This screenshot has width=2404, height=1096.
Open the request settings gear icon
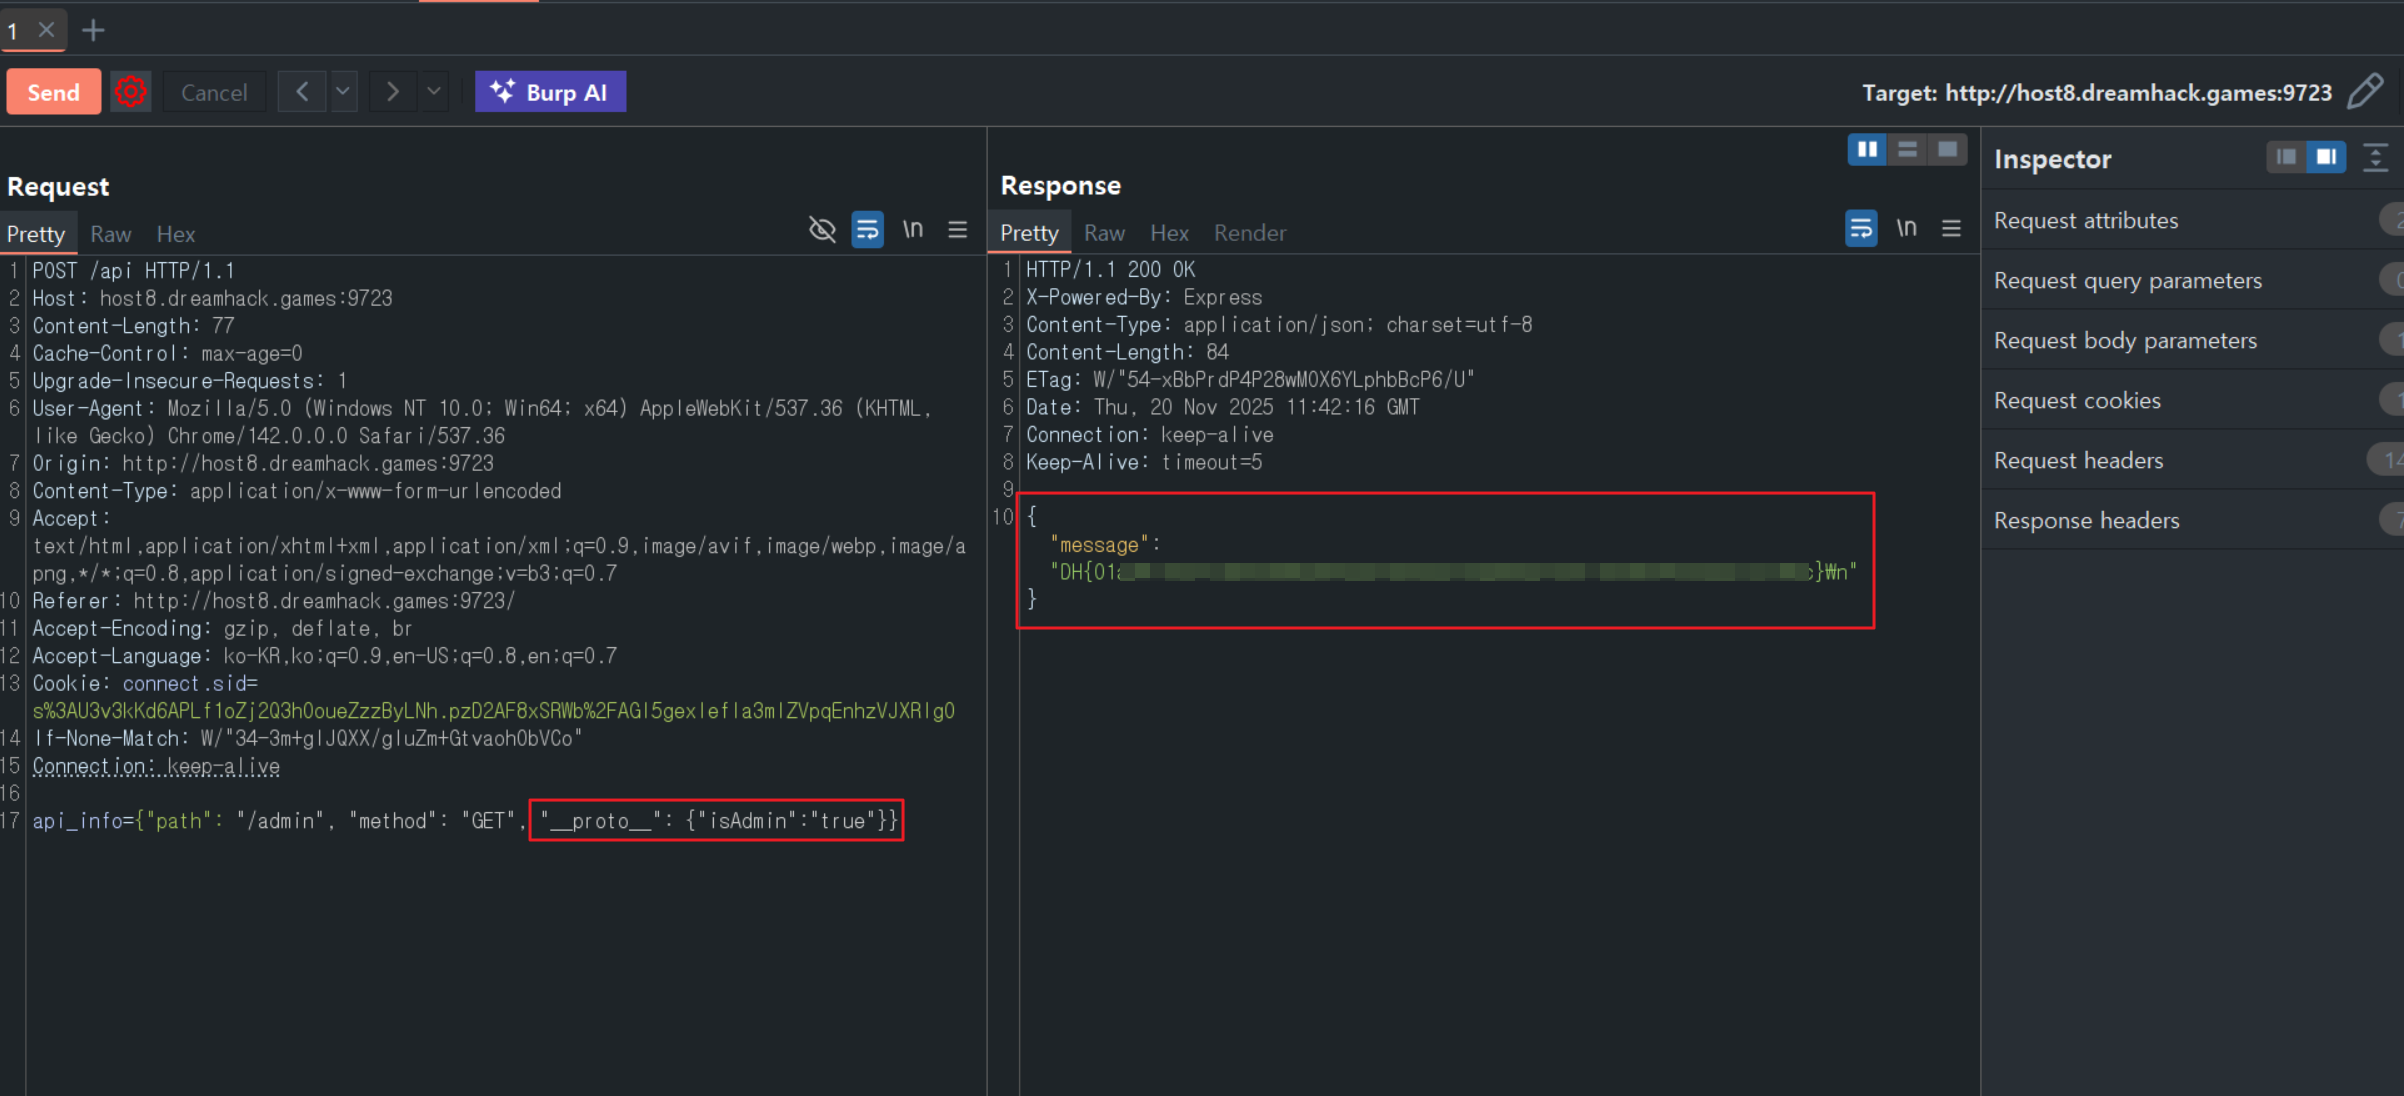click(130, 92)
